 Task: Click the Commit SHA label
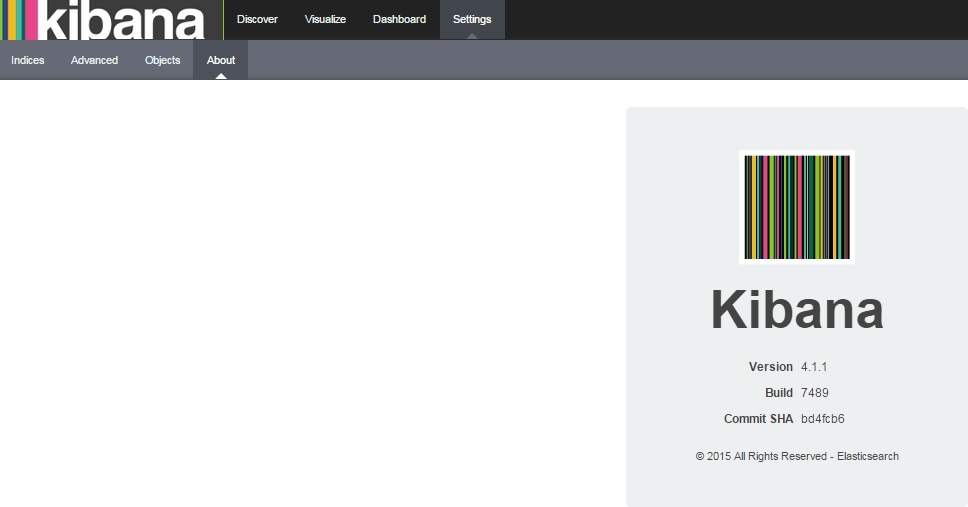pos(758,419)
